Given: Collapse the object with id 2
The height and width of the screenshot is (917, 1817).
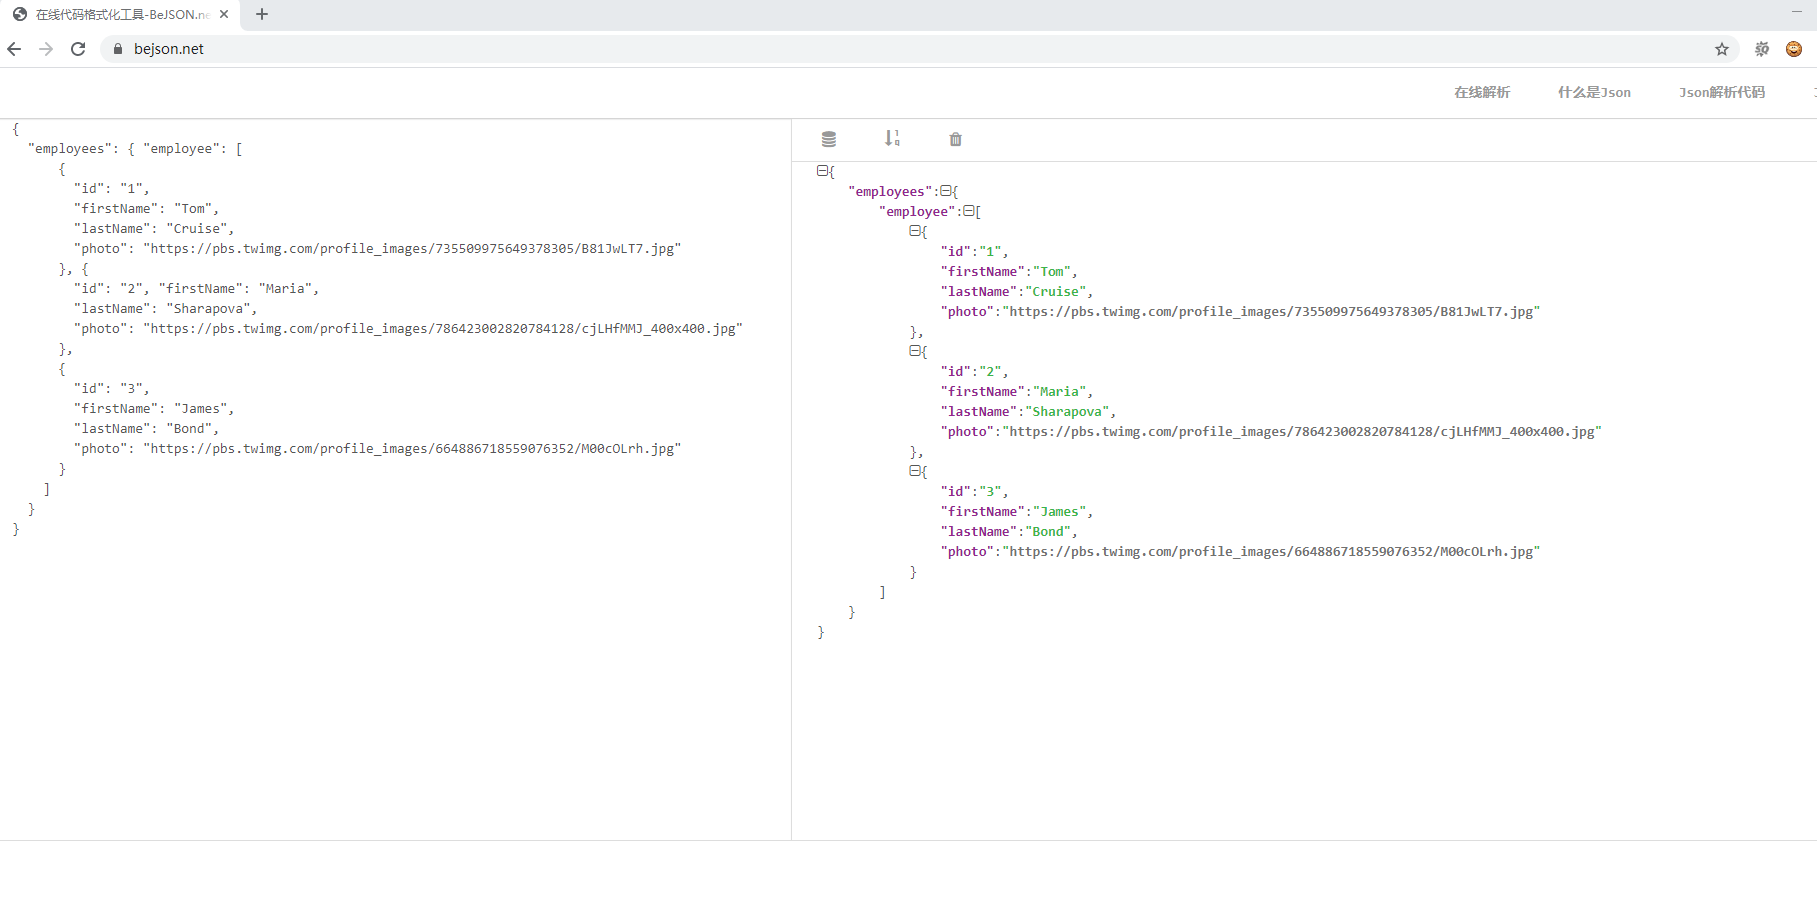Looking at the screenshot, I should tap(916, 351).
